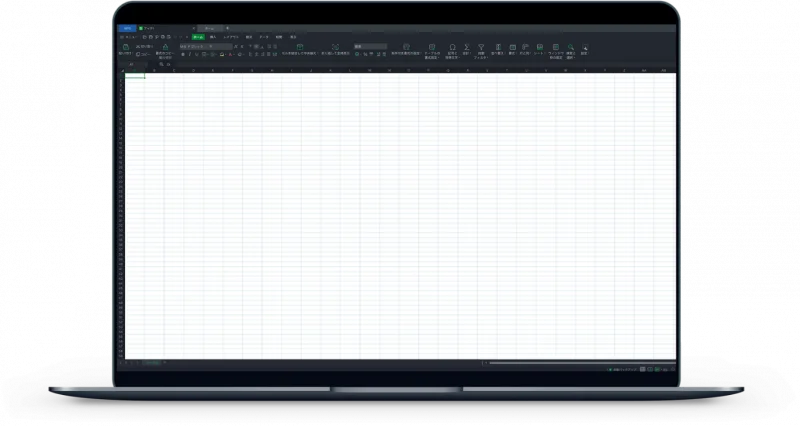The image size is (800, 426).
Task: Select cell A1 in the grid
Action: 135,76
